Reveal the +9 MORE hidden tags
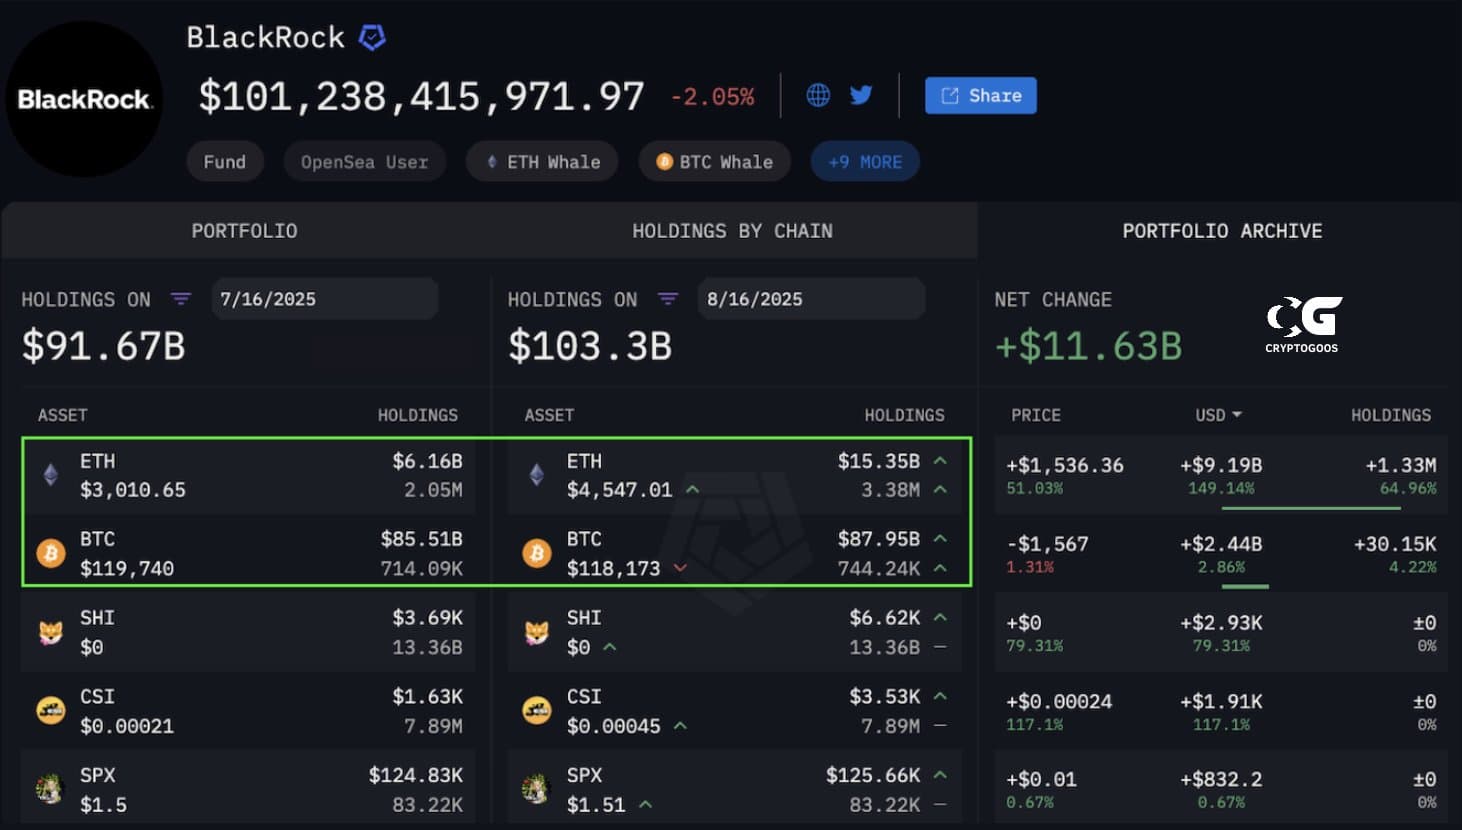Image resolution: width=1462 pixels, height=830 pixels. click(x=864, y=161)
